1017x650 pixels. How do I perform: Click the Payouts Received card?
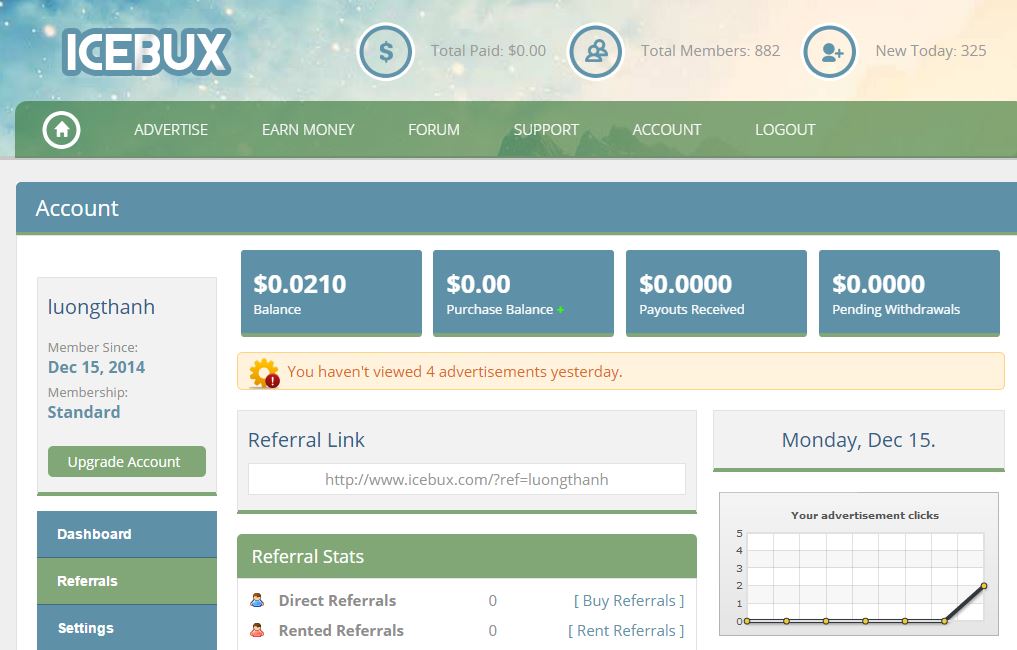pyautogui.click(x=716, y=293)
